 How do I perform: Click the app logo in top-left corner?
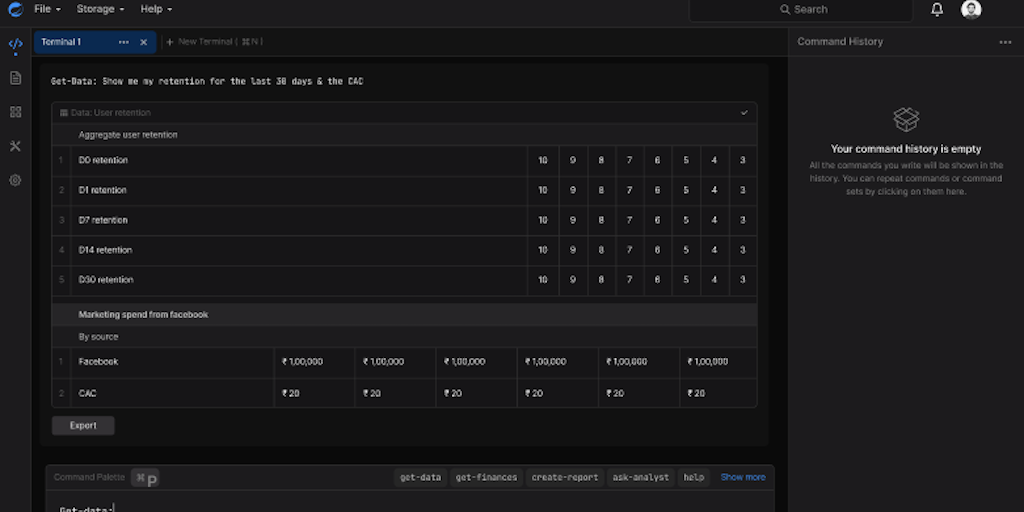(x=15, y=9)
